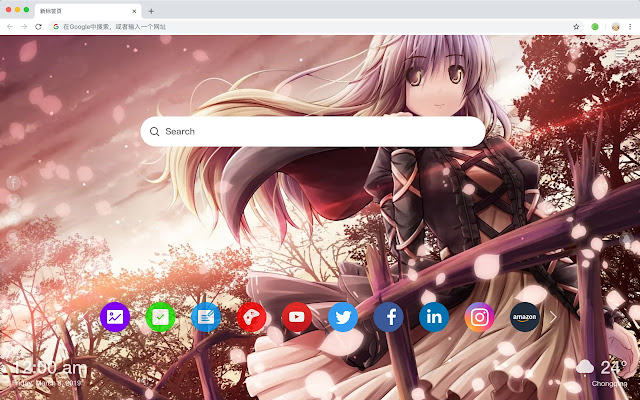Click the green extension icon in the toolbar
The width and height of the screenshot is (640, 400).
[595, 27]
